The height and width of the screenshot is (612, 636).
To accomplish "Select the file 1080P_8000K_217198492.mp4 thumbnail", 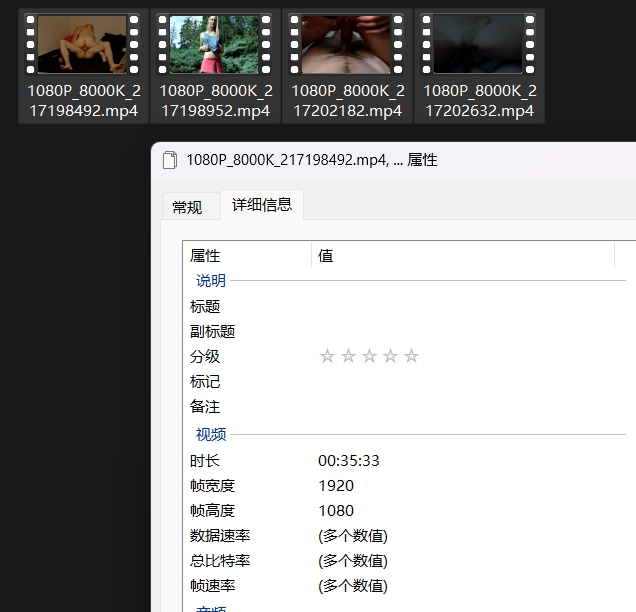I will pyautogui.click(x=82, y=44).
